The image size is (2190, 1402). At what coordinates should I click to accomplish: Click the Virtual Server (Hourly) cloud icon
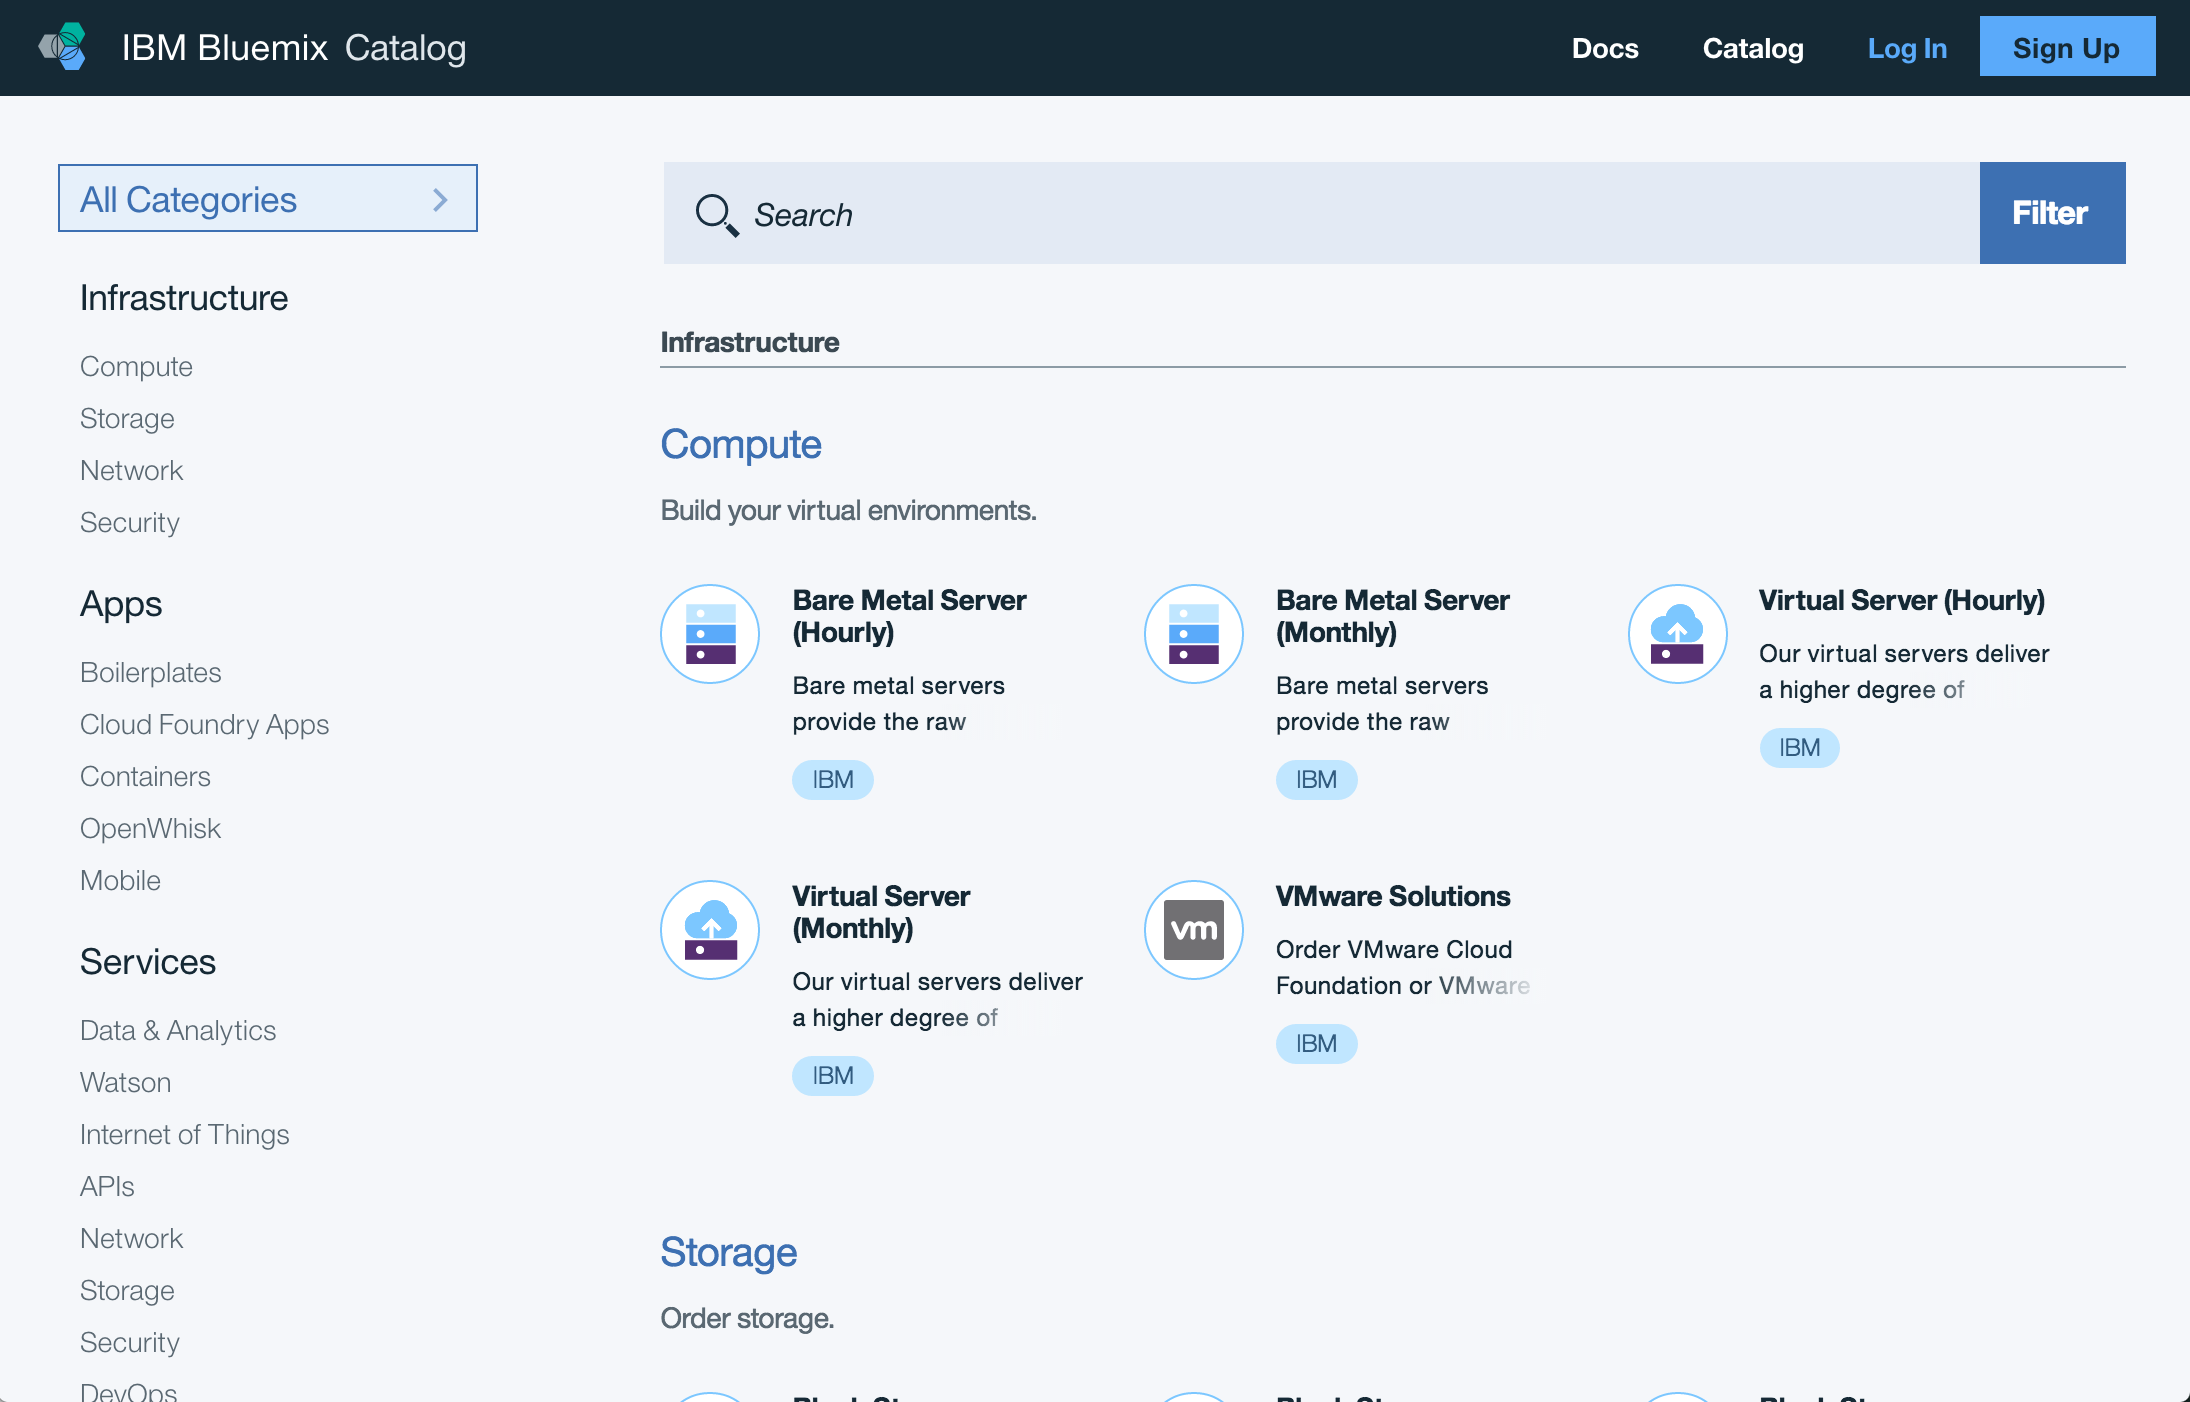pyautogui.click(x=1677, y=634)
